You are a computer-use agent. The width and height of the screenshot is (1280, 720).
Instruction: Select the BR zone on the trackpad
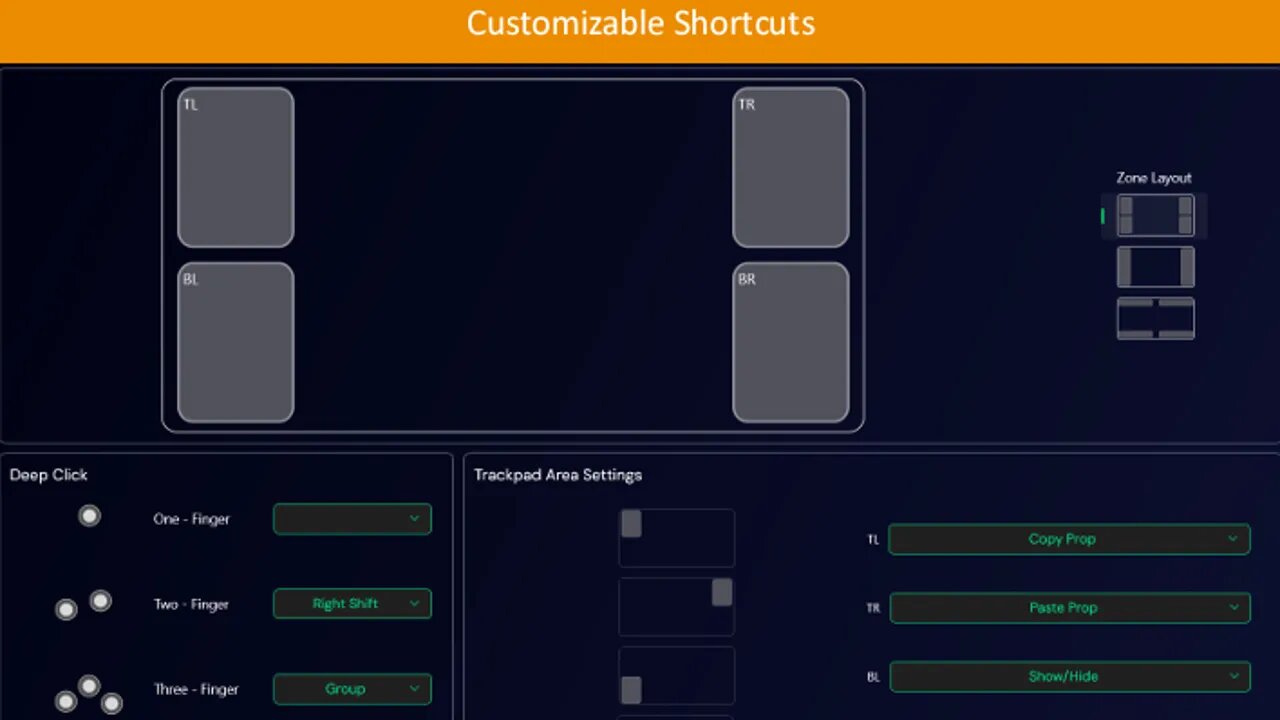[x=791, y=342]
